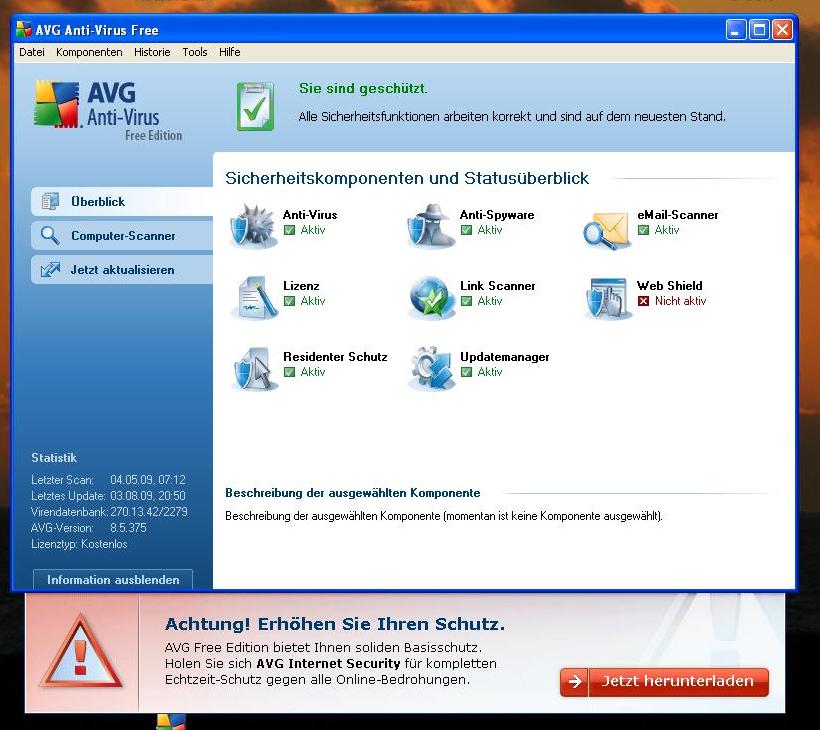Click the AVG icon in title bar
This screenshot has height=730, width=820.
(x=24, y=30)
